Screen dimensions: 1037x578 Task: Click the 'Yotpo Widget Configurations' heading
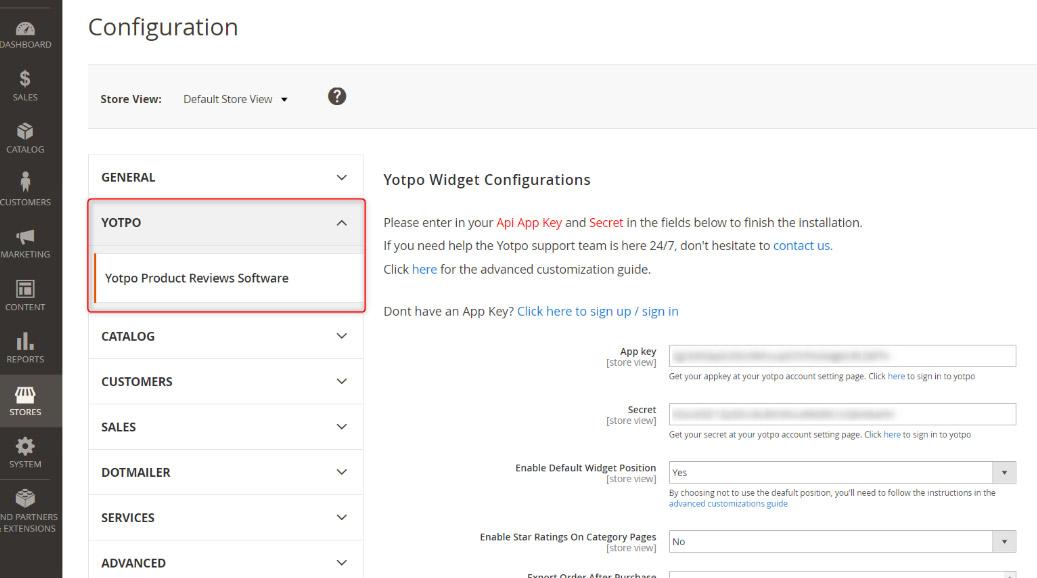click(x=487, y=180)
